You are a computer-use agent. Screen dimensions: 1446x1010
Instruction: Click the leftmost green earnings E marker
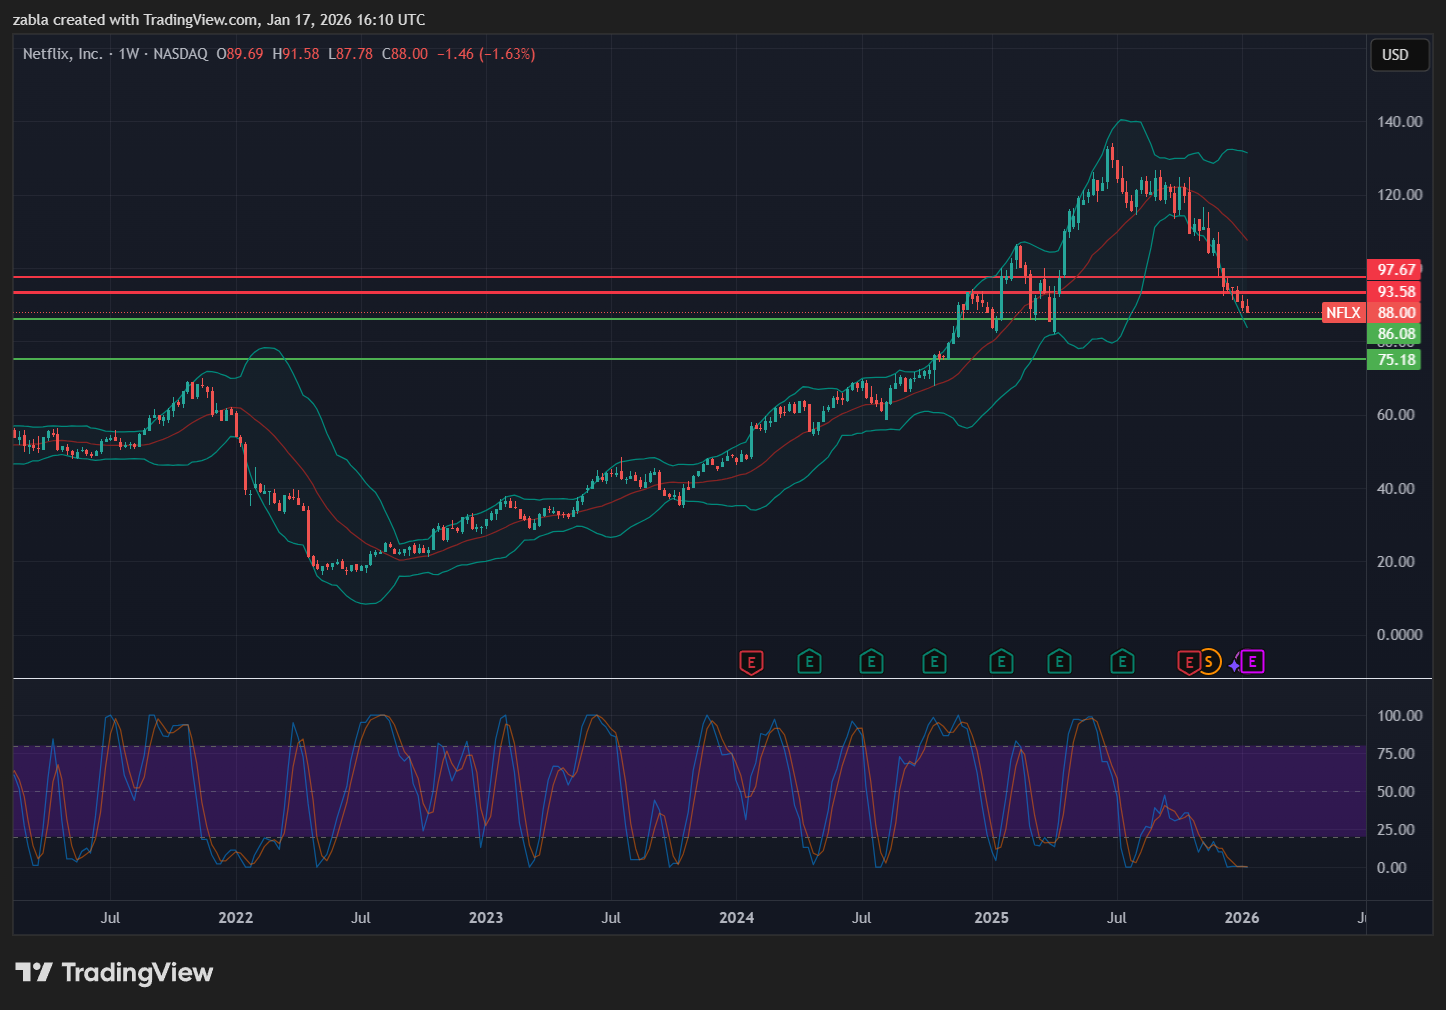click(809, 662)
